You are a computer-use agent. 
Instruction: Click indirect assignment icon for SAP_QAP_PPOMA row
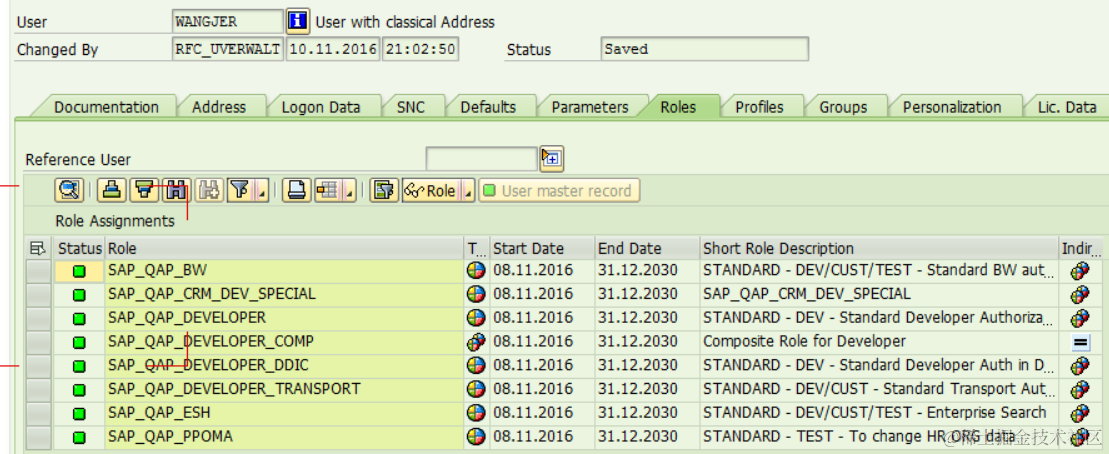click(1080, 436)
